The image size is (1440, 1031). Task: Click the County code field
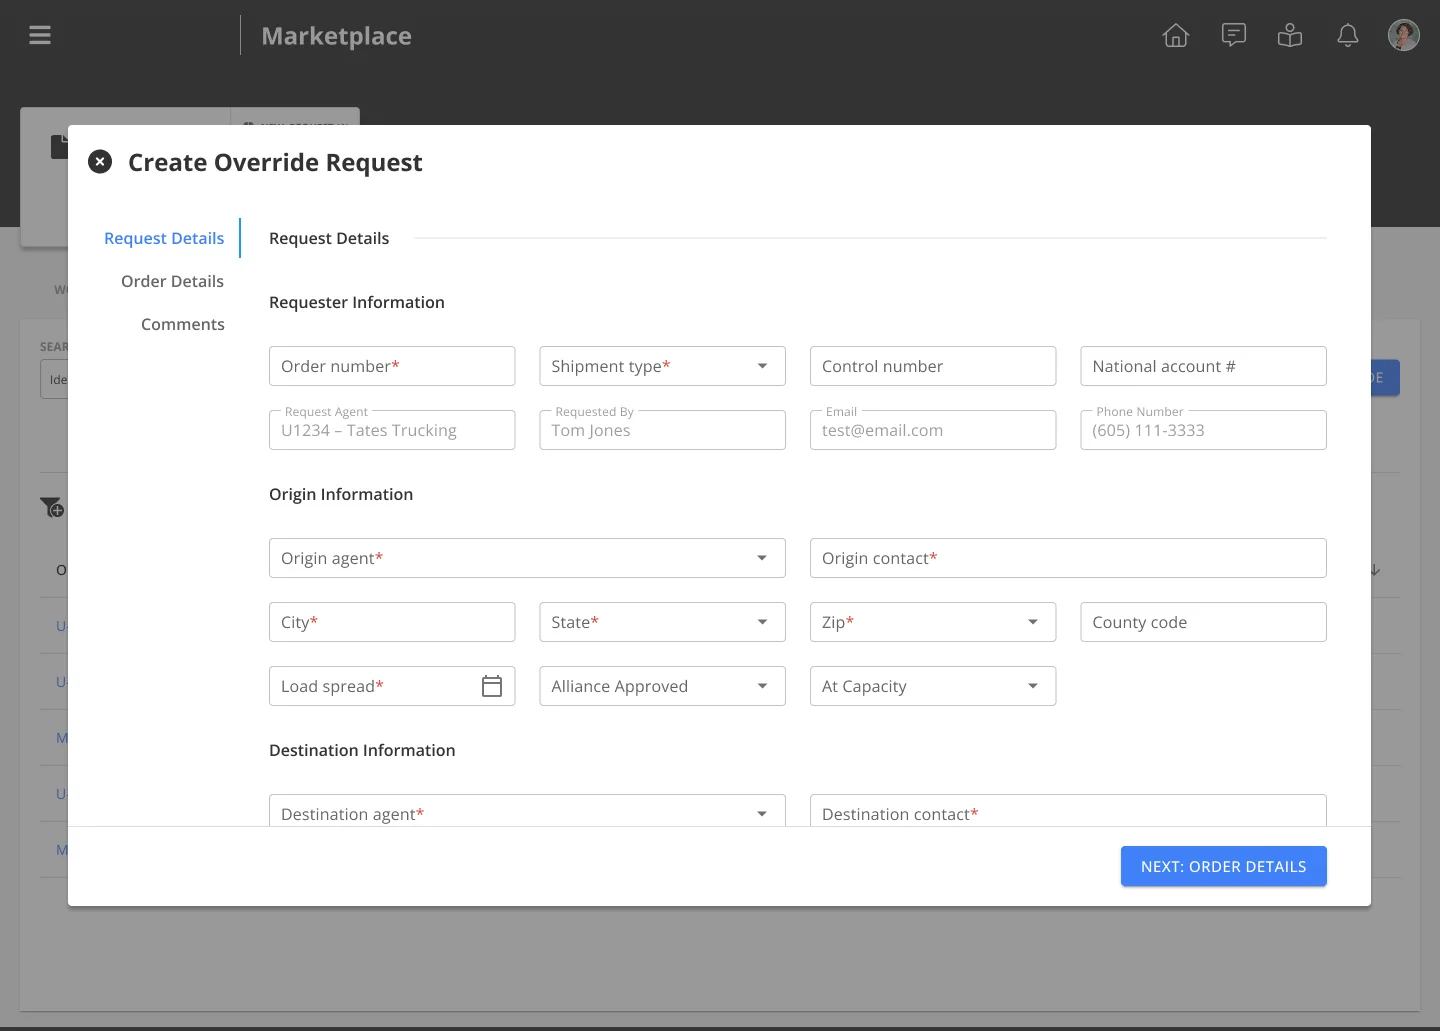click(1204, 622)
